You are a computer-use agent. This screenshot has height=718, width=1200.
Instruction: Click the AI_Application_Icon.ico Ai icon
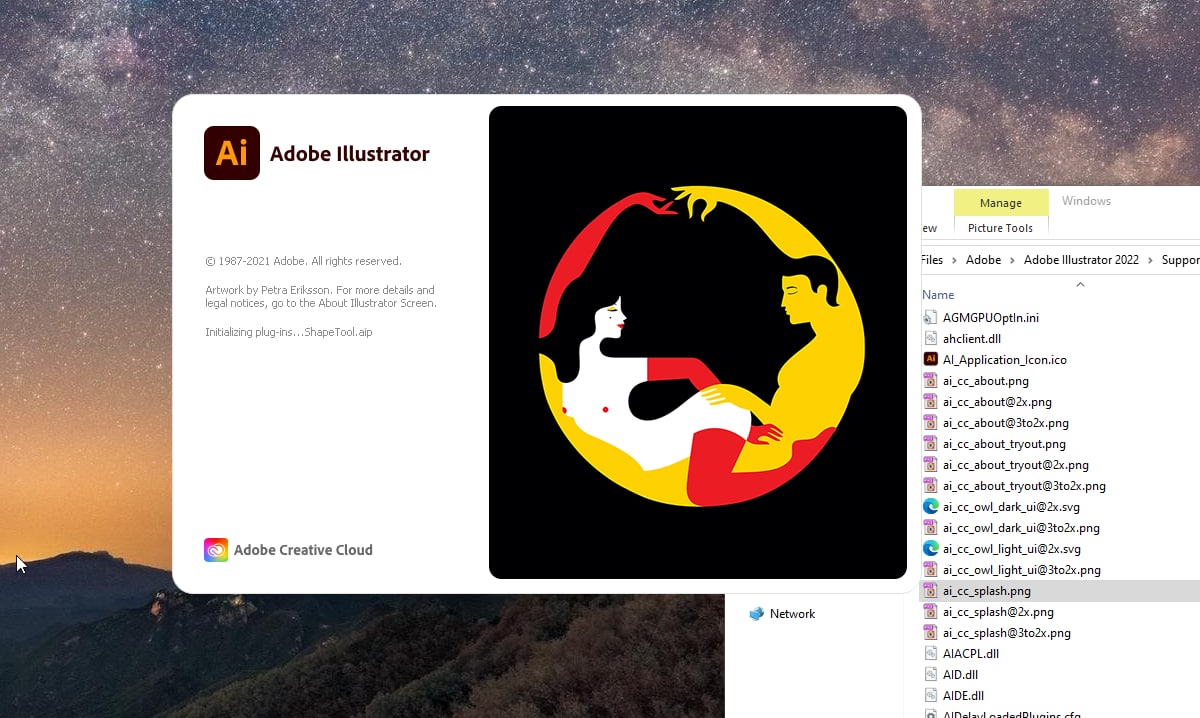(930, 360)
